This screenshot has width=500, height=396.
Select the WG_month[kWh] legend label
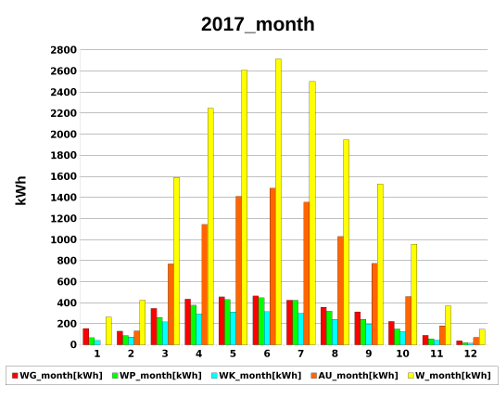(61, 376)
